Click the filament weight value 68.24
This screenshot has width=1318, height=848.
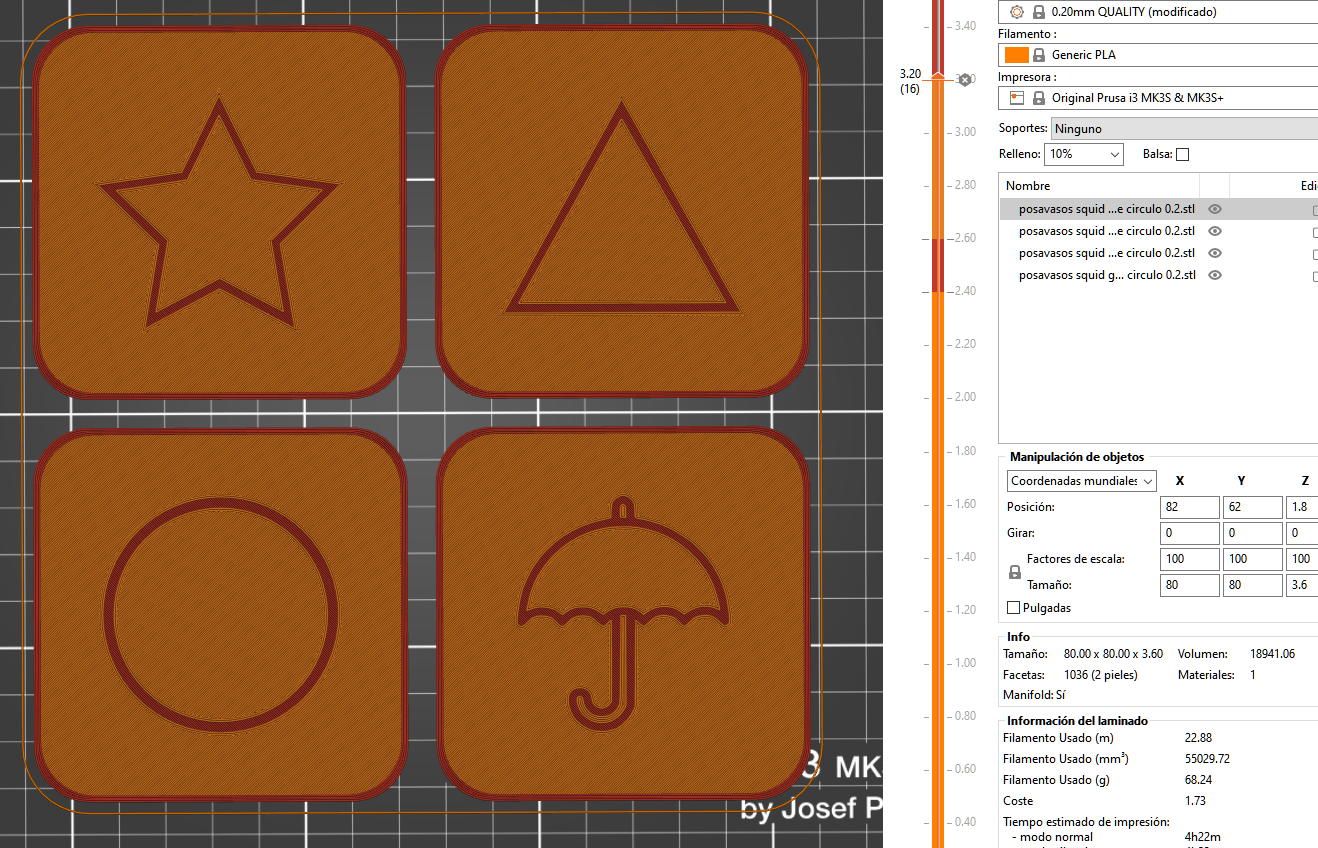[x=1198, y=780]
